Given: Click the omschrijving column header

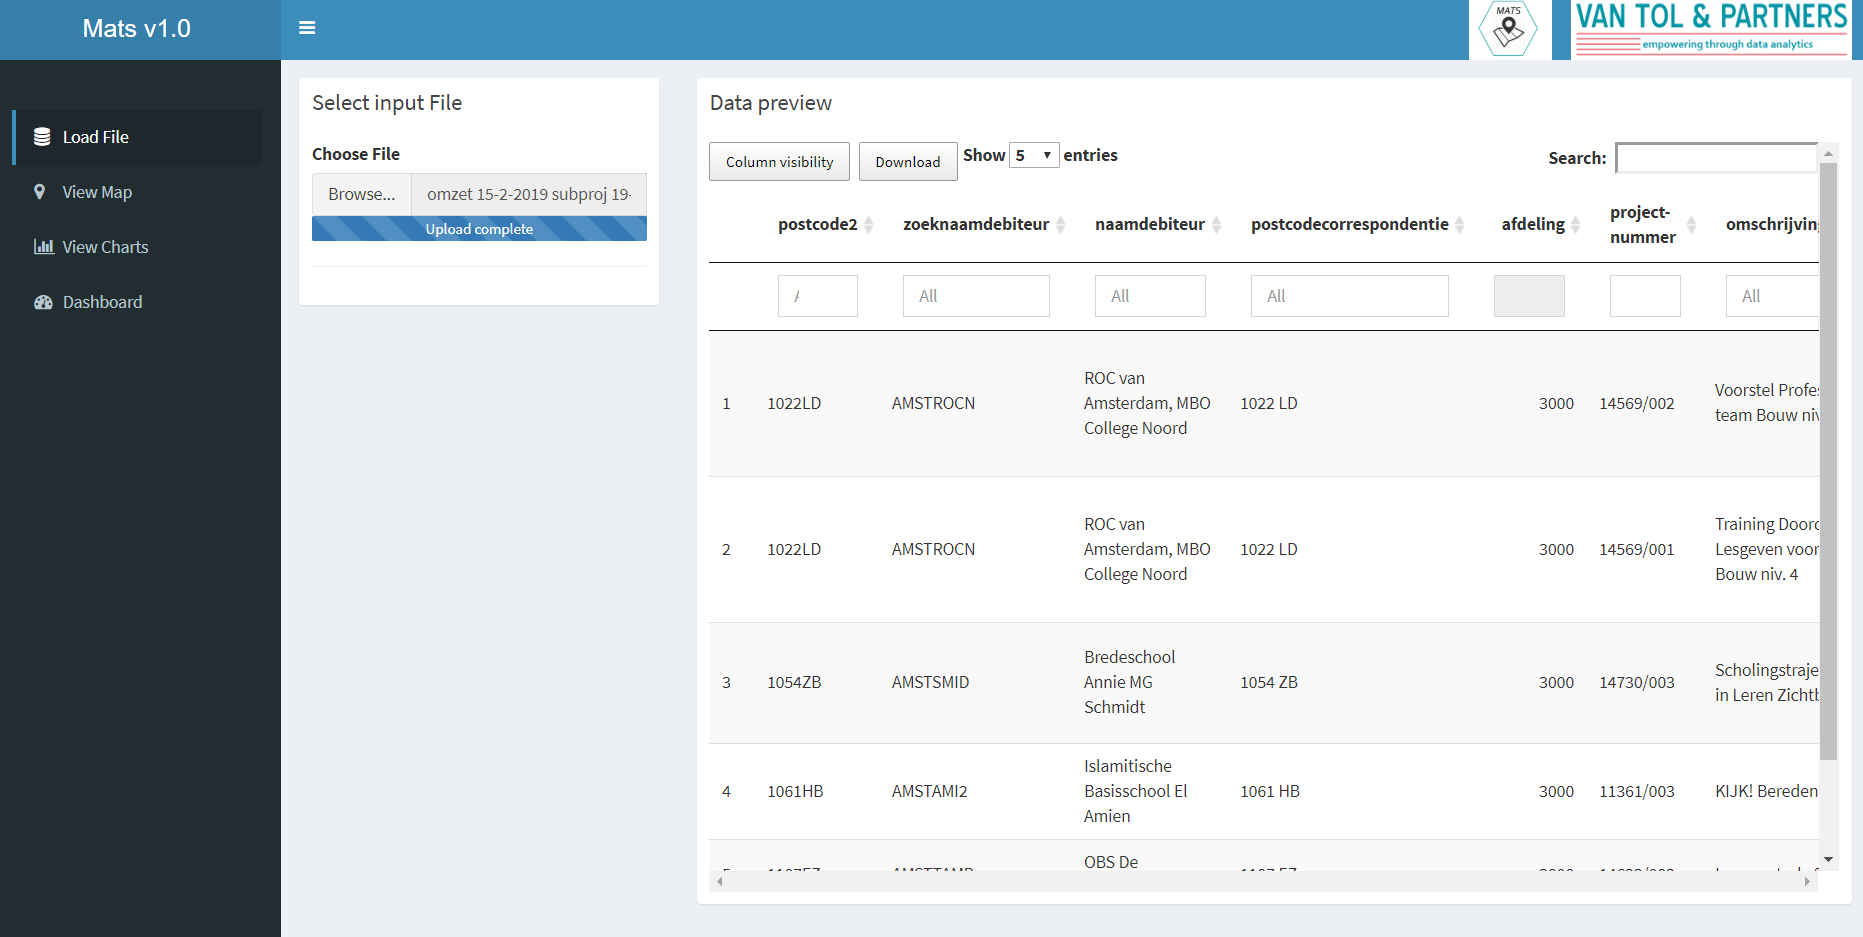Looking at the screenshot, I should point(1772,224).
